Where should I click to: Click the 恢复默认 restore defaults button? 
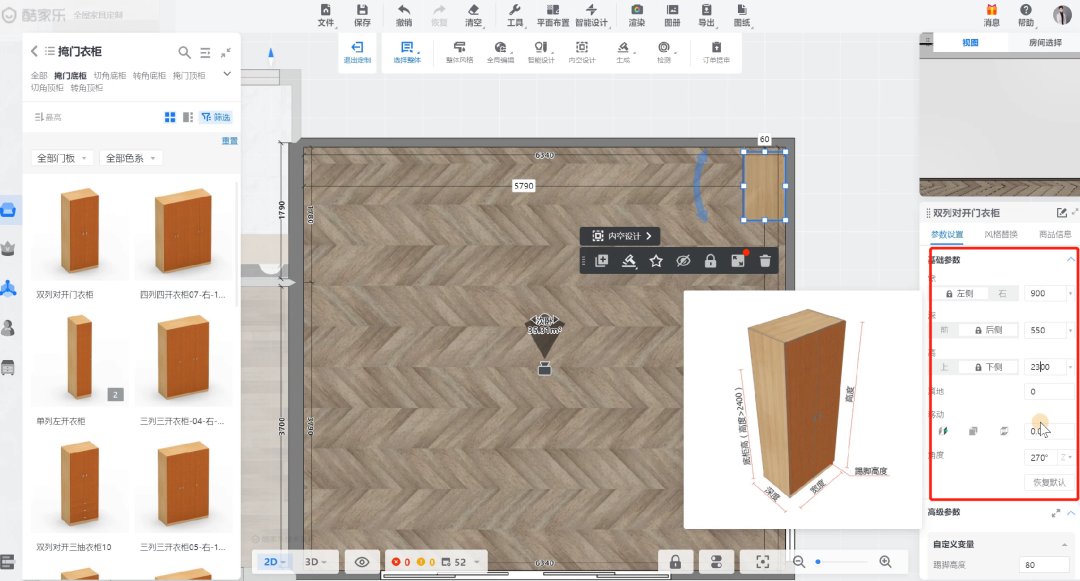(x=1049, y=482)
